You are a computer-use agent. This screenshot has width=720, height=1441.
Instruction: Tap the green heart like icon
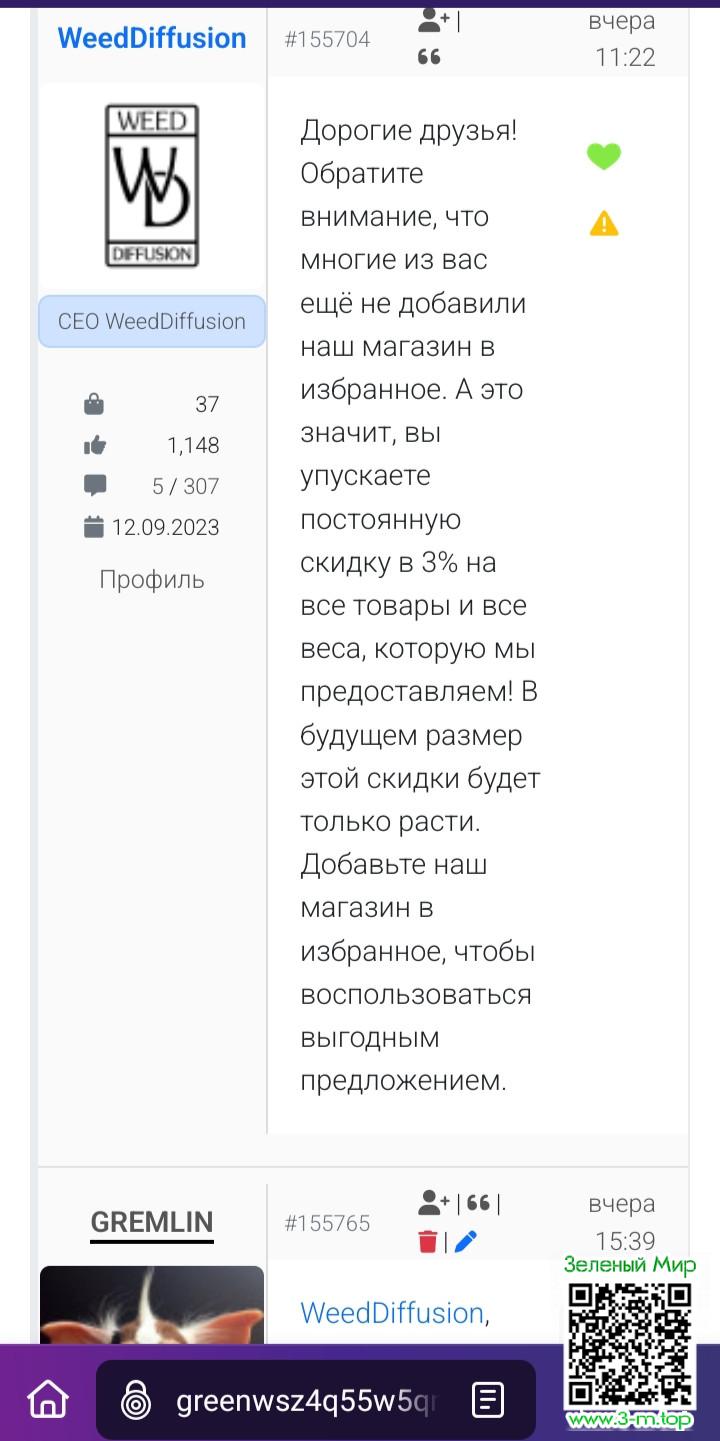click(603, 157)
